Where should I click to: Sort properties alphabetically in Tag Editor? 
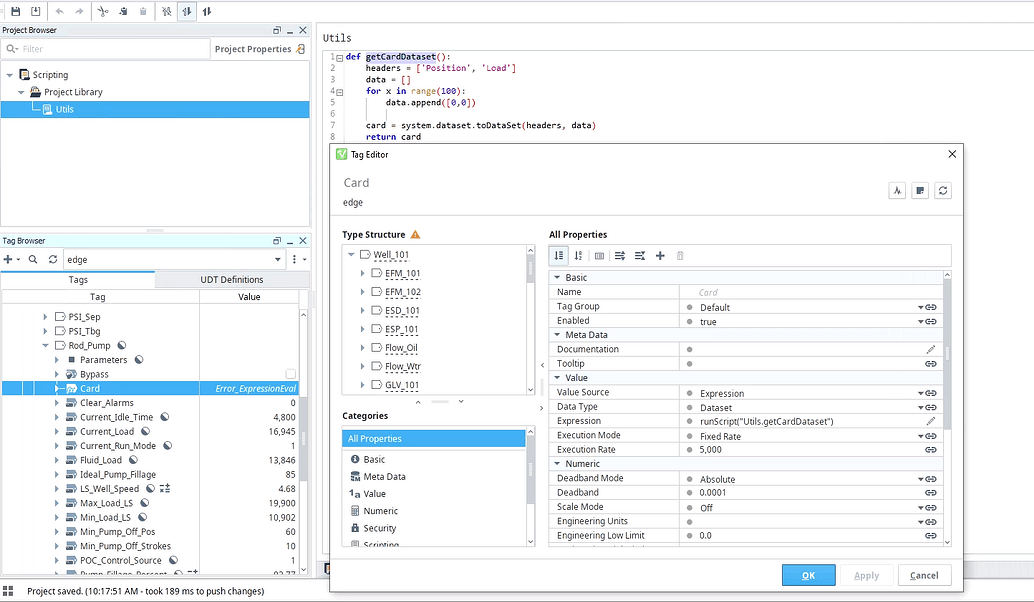coord(578,256)
